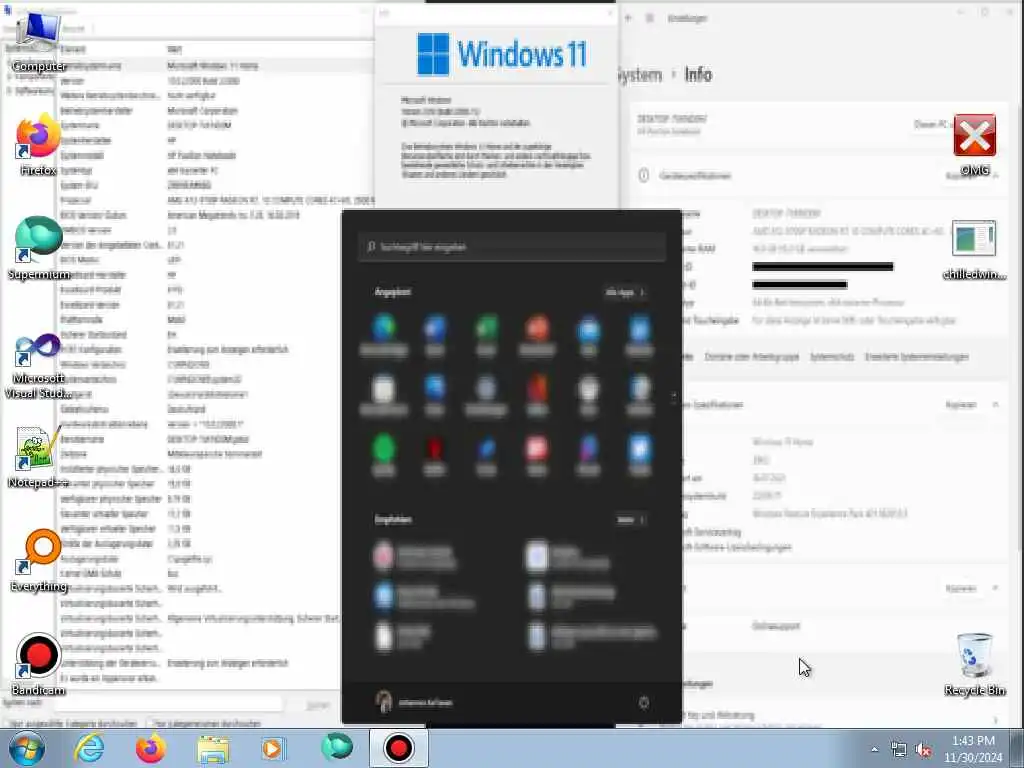Screen dimensions: 1024x768
Task: Select the Microsoft Visual Studio desktop shortcut
Action: pos(38,366)
